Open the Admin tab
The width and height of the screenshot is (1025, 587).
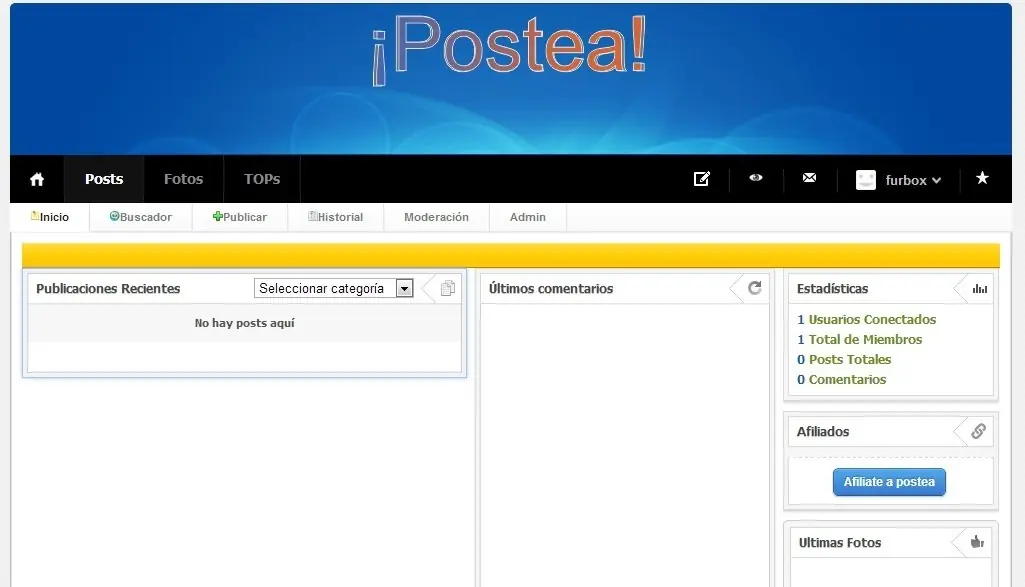pos(528,217)
